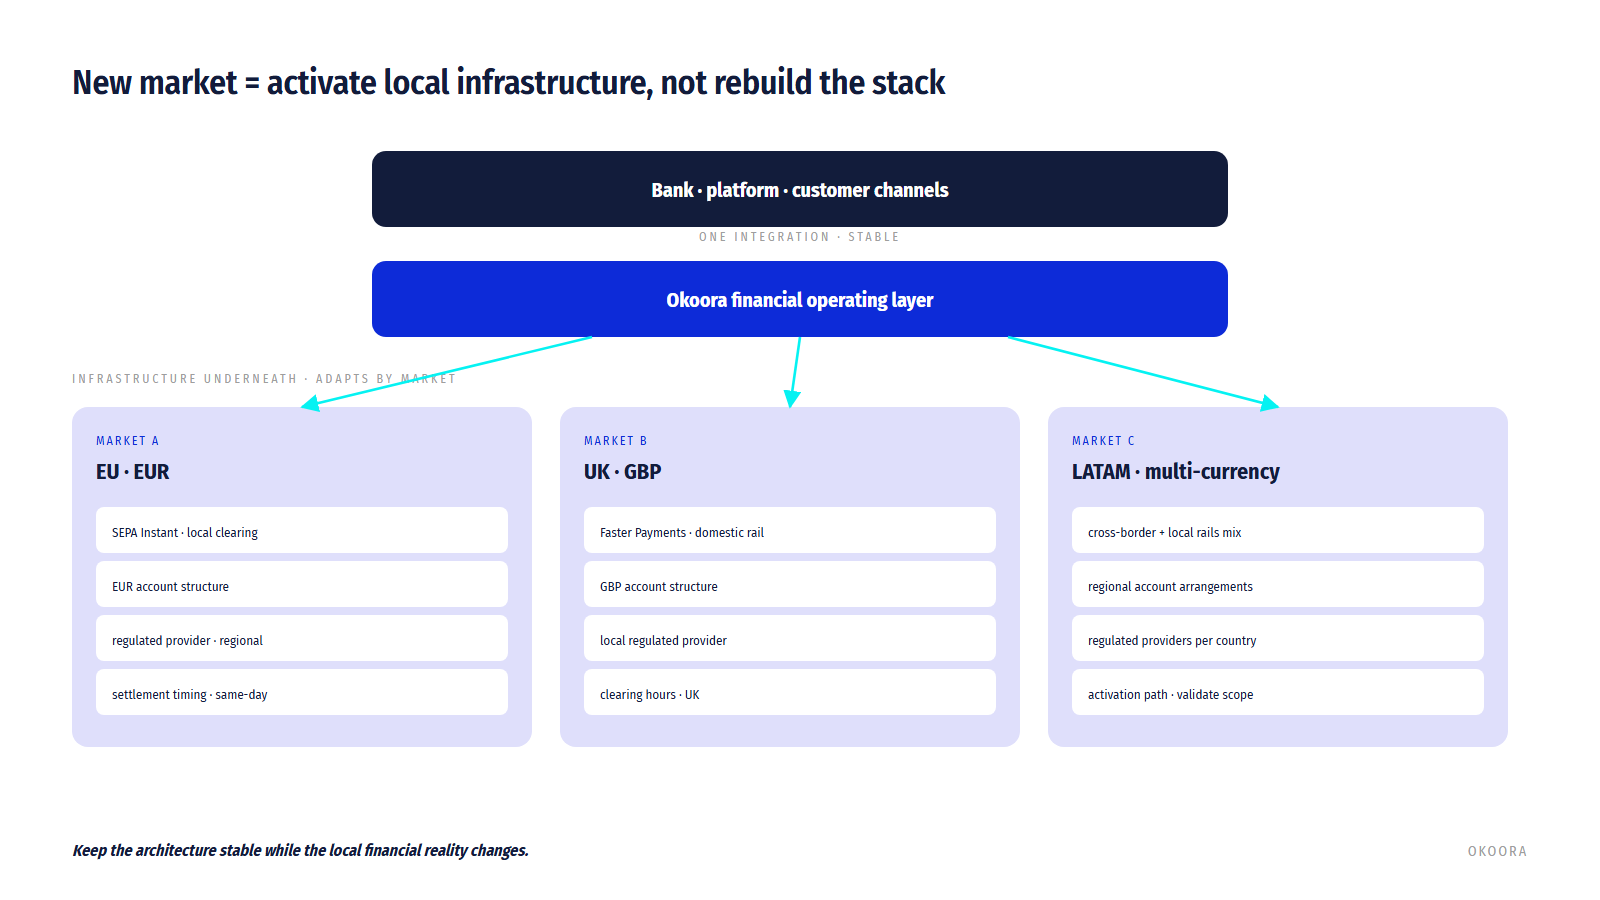Click the 'UK · GBP' heading
This screenshot has height=900, width=1600.
pos(622,472)
